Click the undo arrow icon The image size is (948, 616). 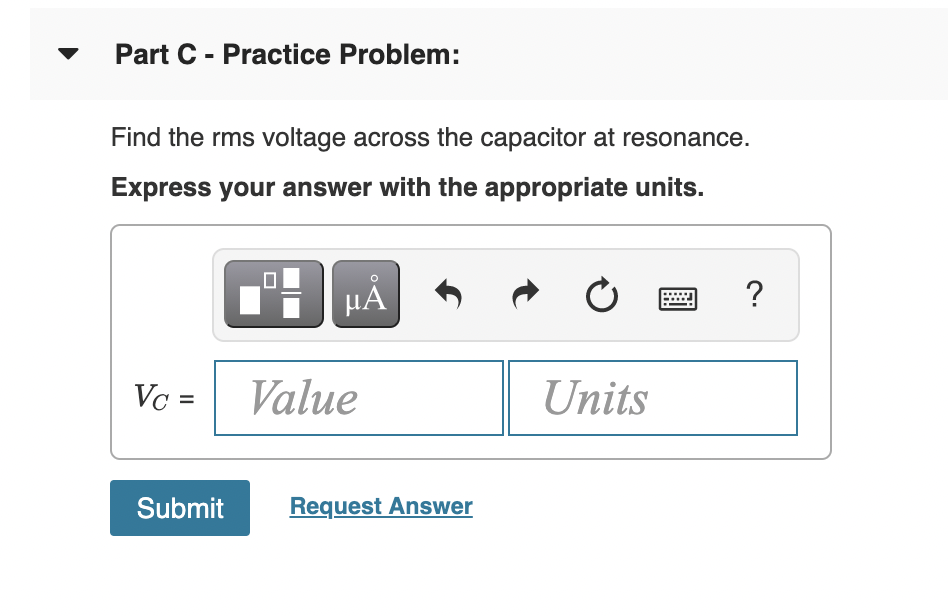pyautogui.click(x=447, y=293)
